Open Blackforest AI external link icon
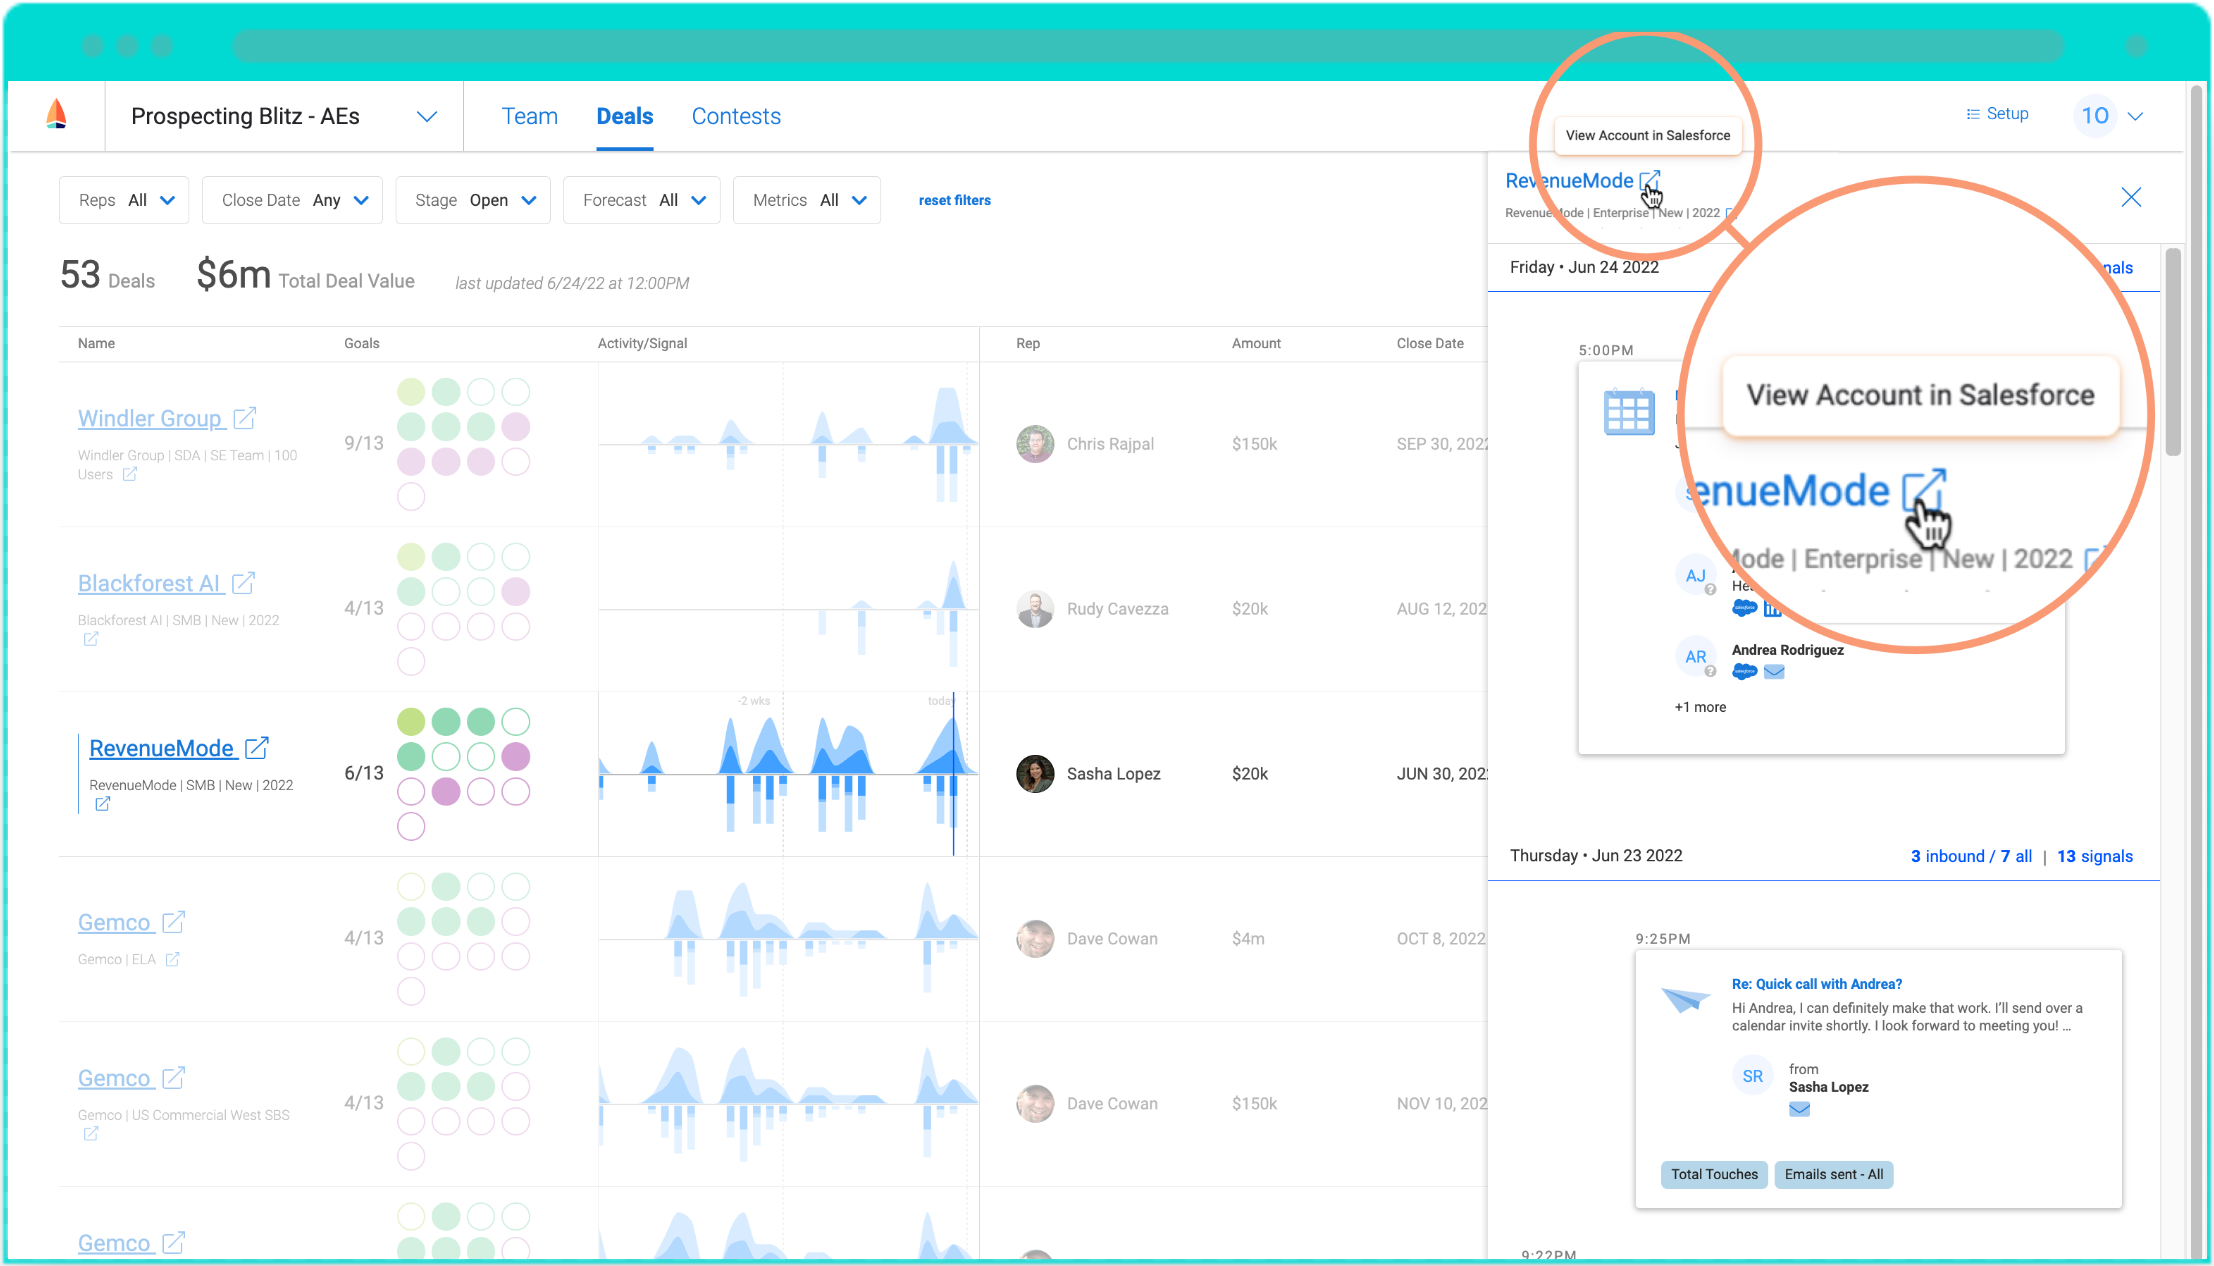Screen dimensions: 2214x1266 pos(244,582)
